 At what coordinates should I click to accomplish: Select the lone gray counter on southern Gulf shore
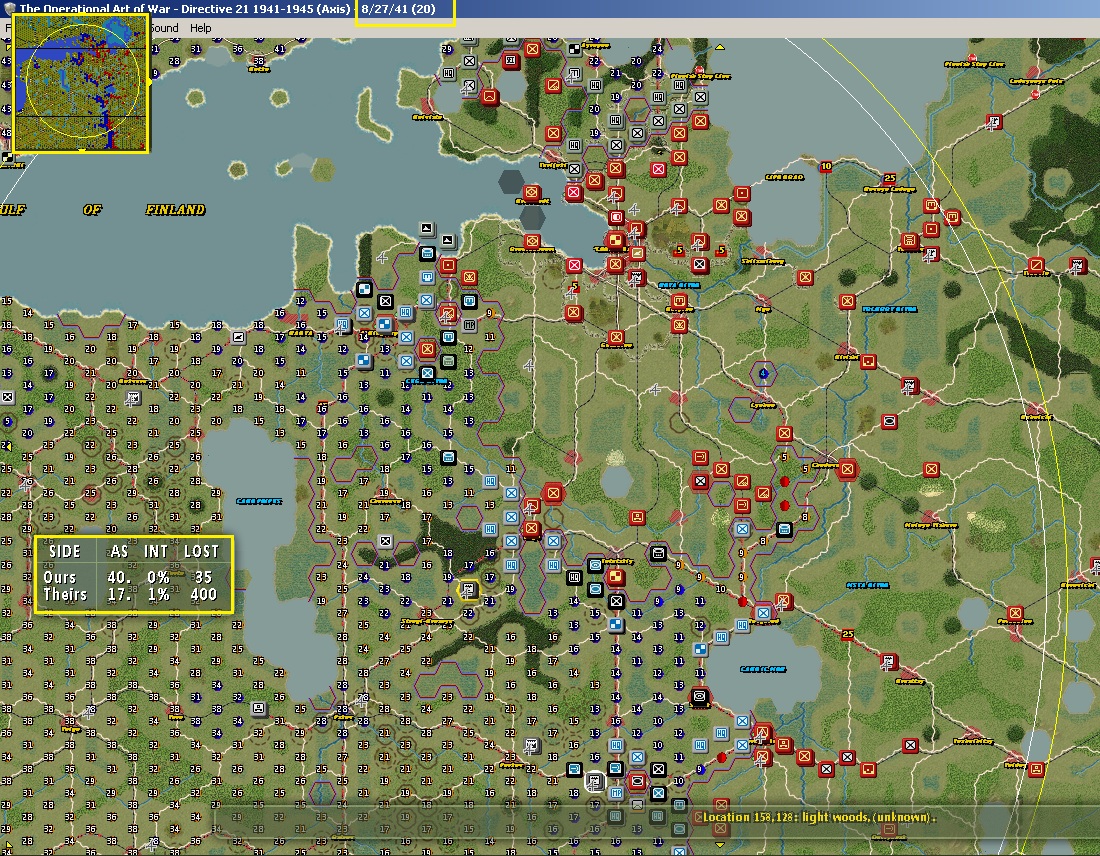(239, 337)
